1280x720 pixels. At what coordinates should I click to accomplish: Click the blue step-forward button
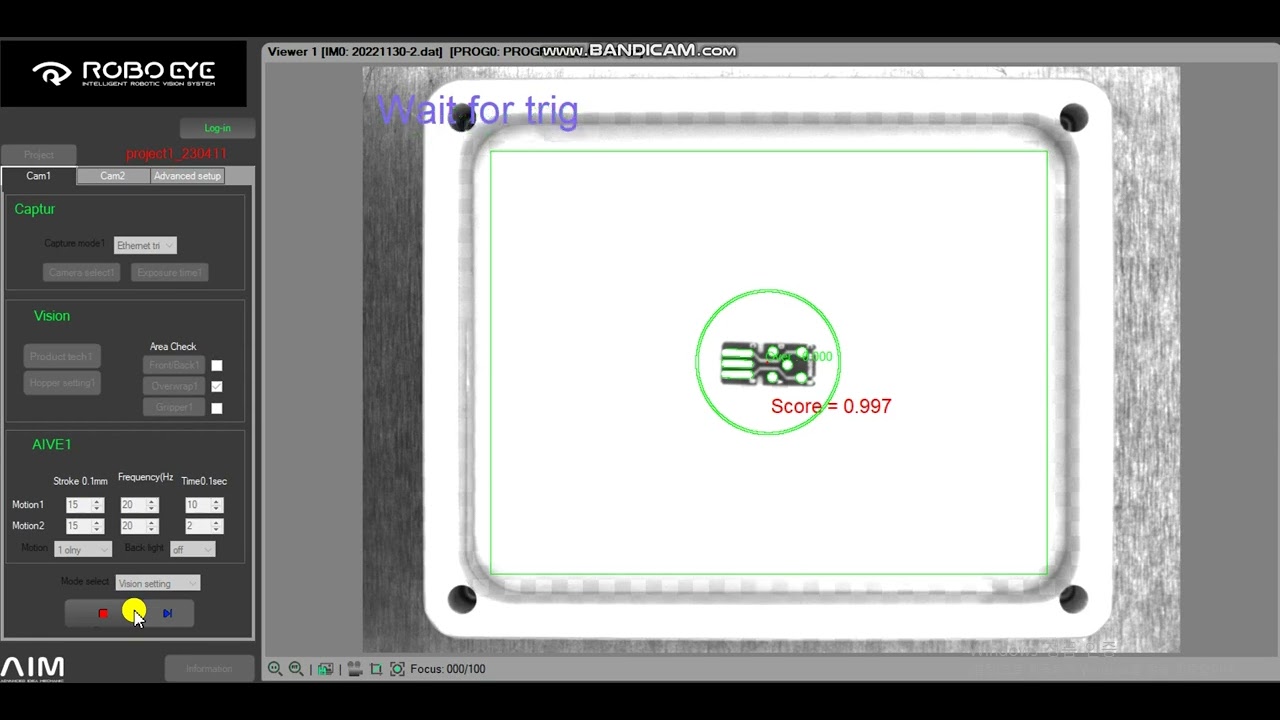[167, 613]
